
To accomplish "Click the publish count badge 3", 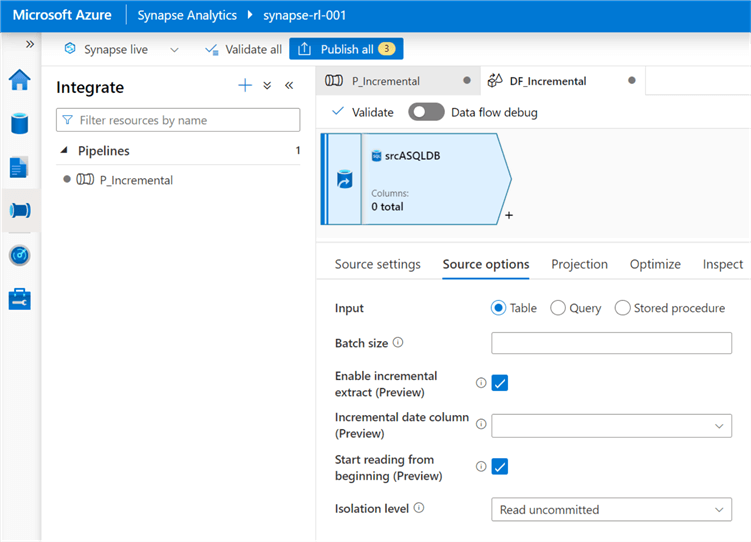I will [387, 49].
